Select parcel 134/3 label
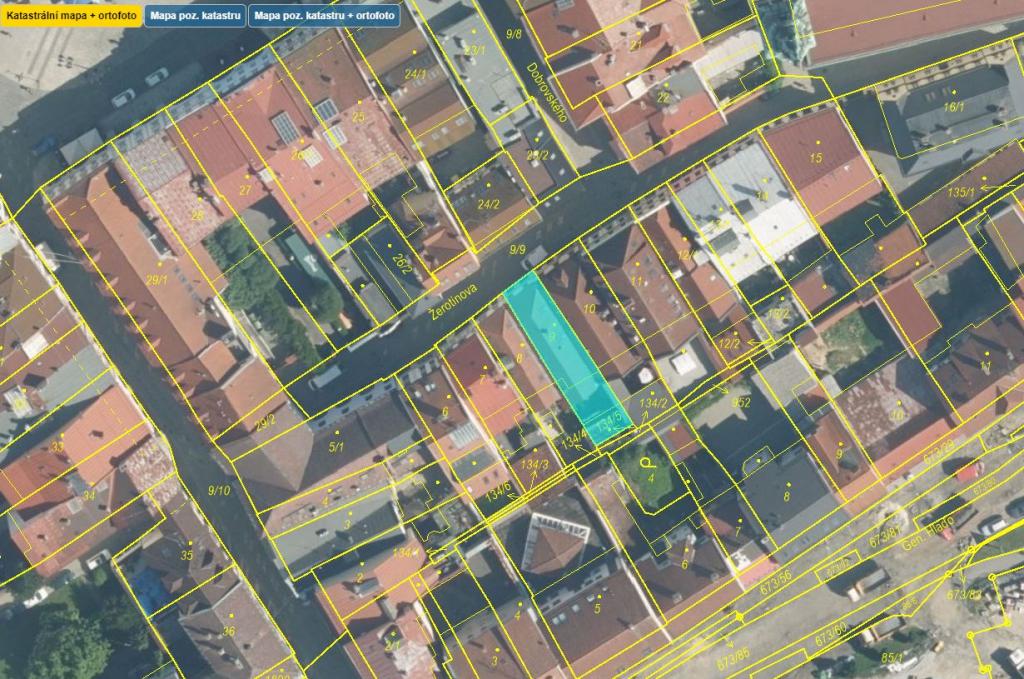Image resolution: width=1024 pixels, height=679 pixels. (534, 464)
